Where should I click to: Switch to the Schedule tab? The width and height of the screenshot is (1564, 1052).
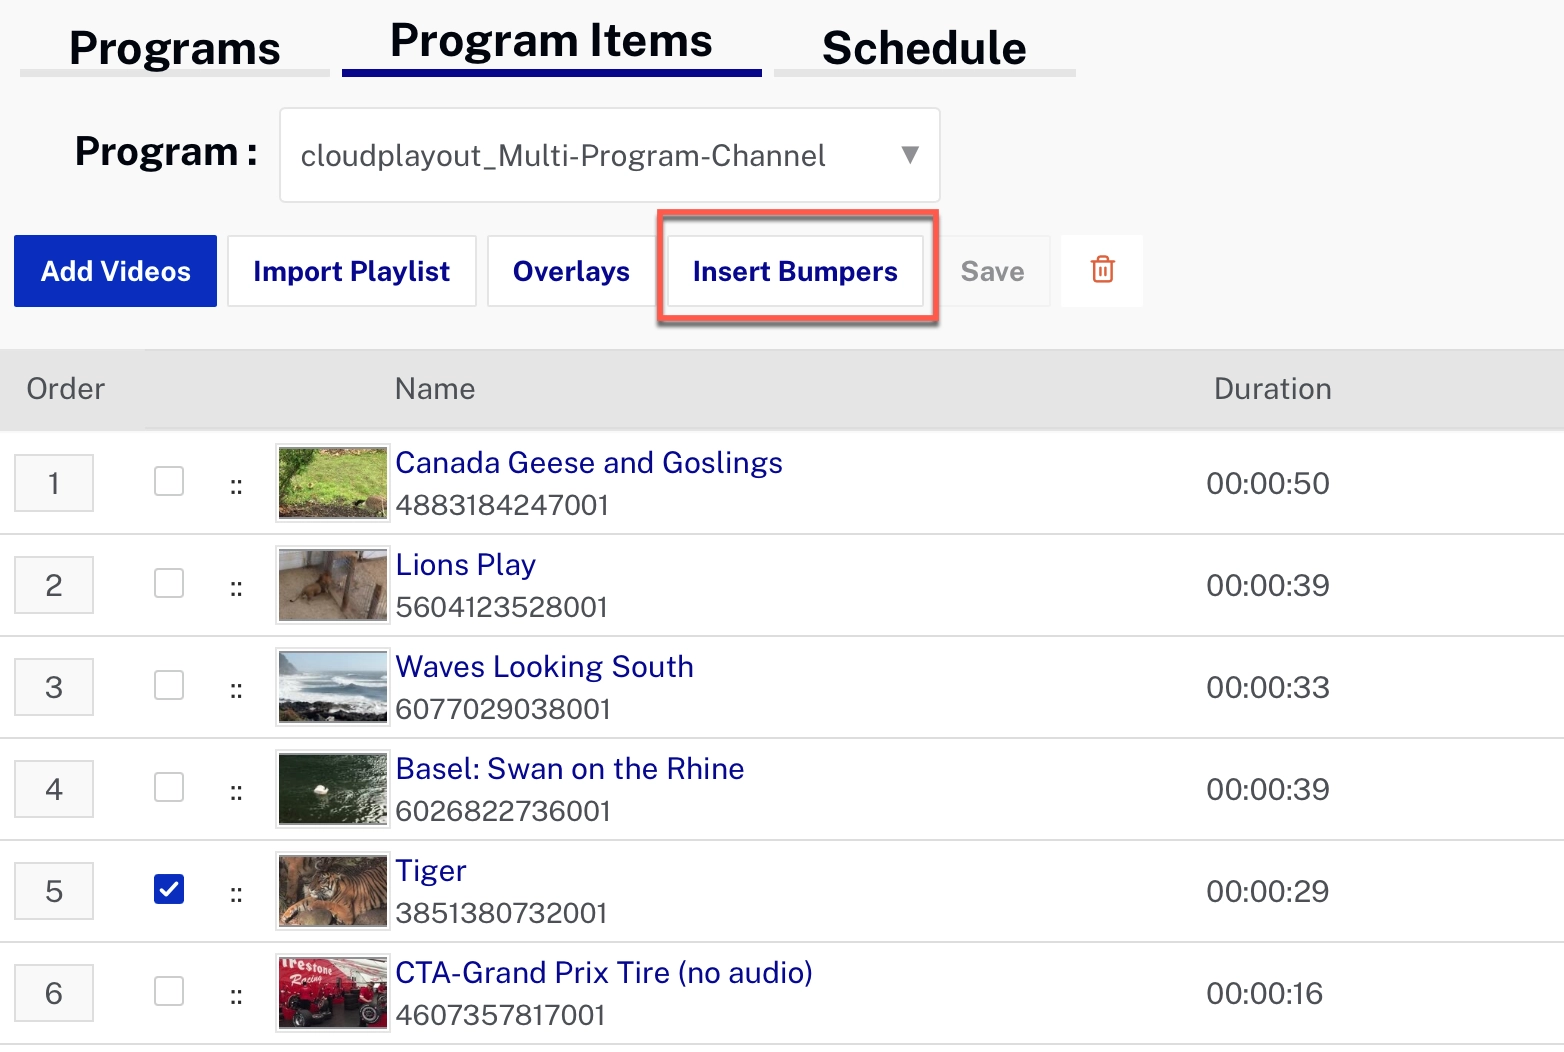click(922, 47)
